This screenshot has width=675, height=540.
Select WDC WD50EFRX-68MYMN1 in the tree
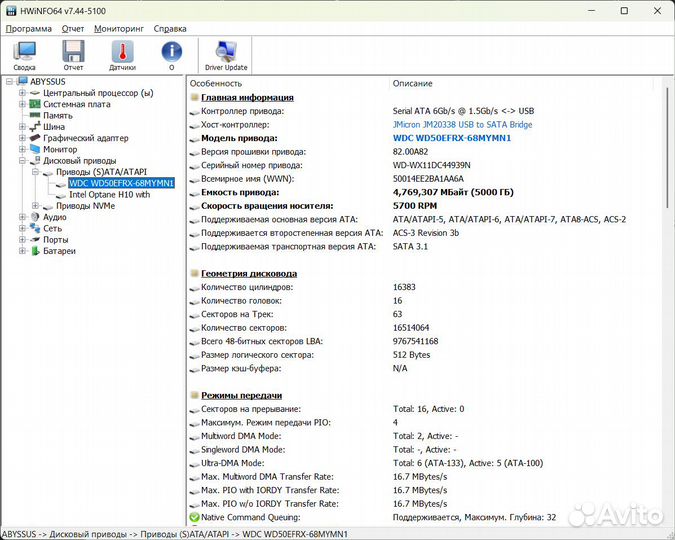click(121, 183)
